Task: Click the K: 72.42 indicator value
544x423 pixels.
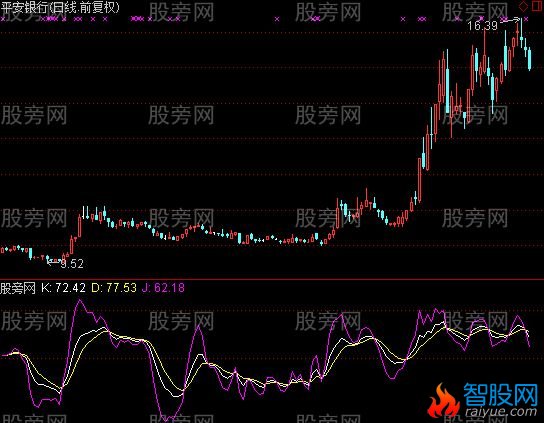Action: pyautogui.click(x=63, y=288)
